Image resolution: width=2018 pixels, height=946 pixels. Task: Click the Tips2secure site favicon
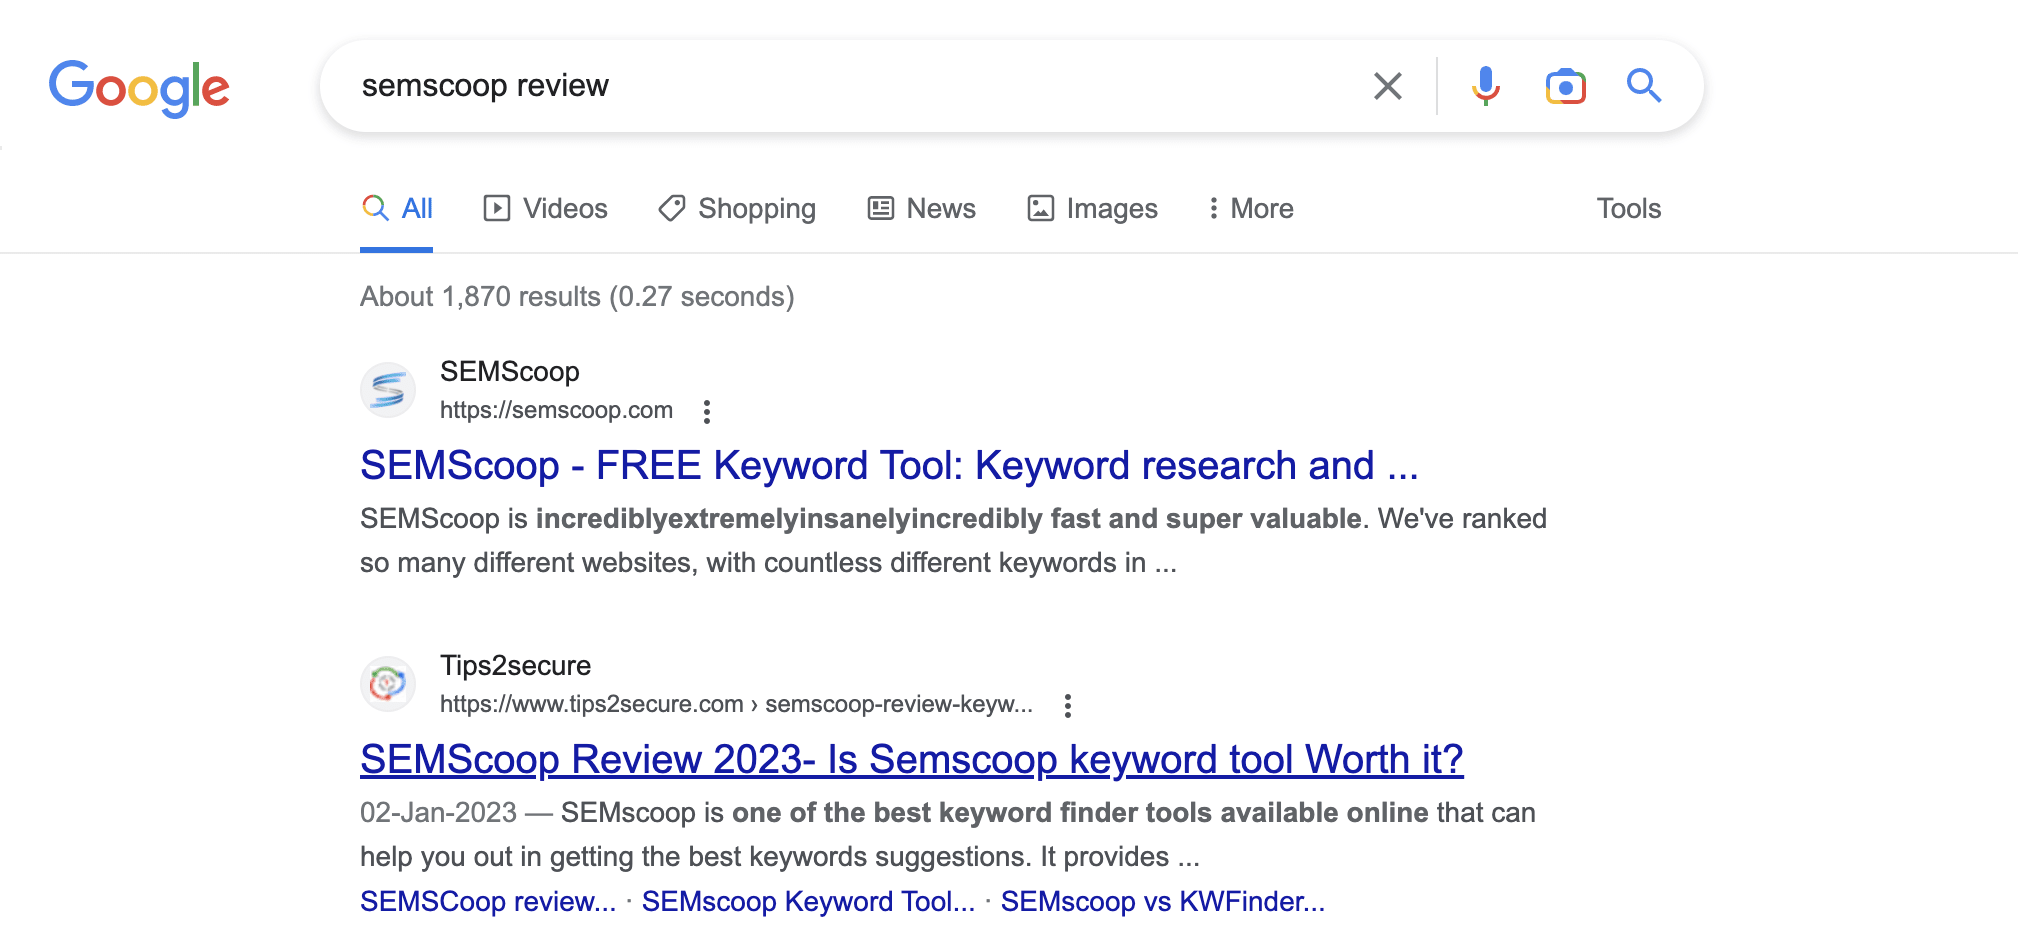(388, 684)
